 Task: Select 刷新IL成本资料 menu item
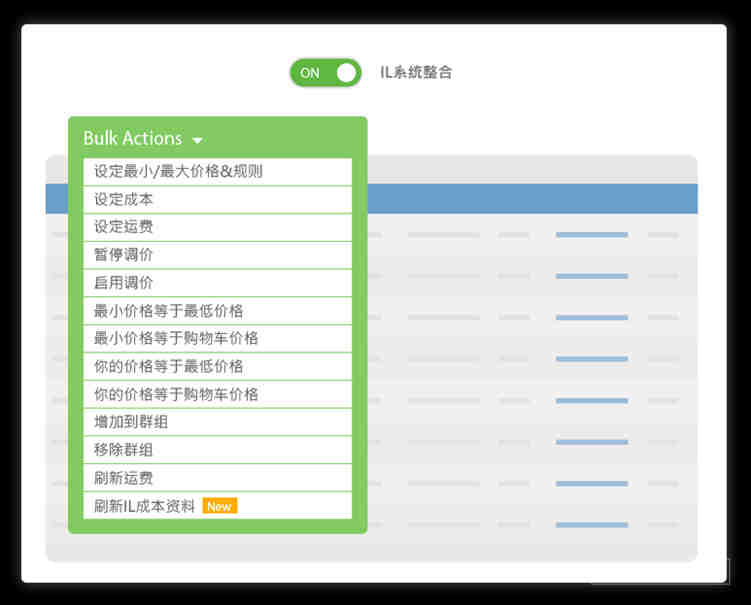click(217, 506)
